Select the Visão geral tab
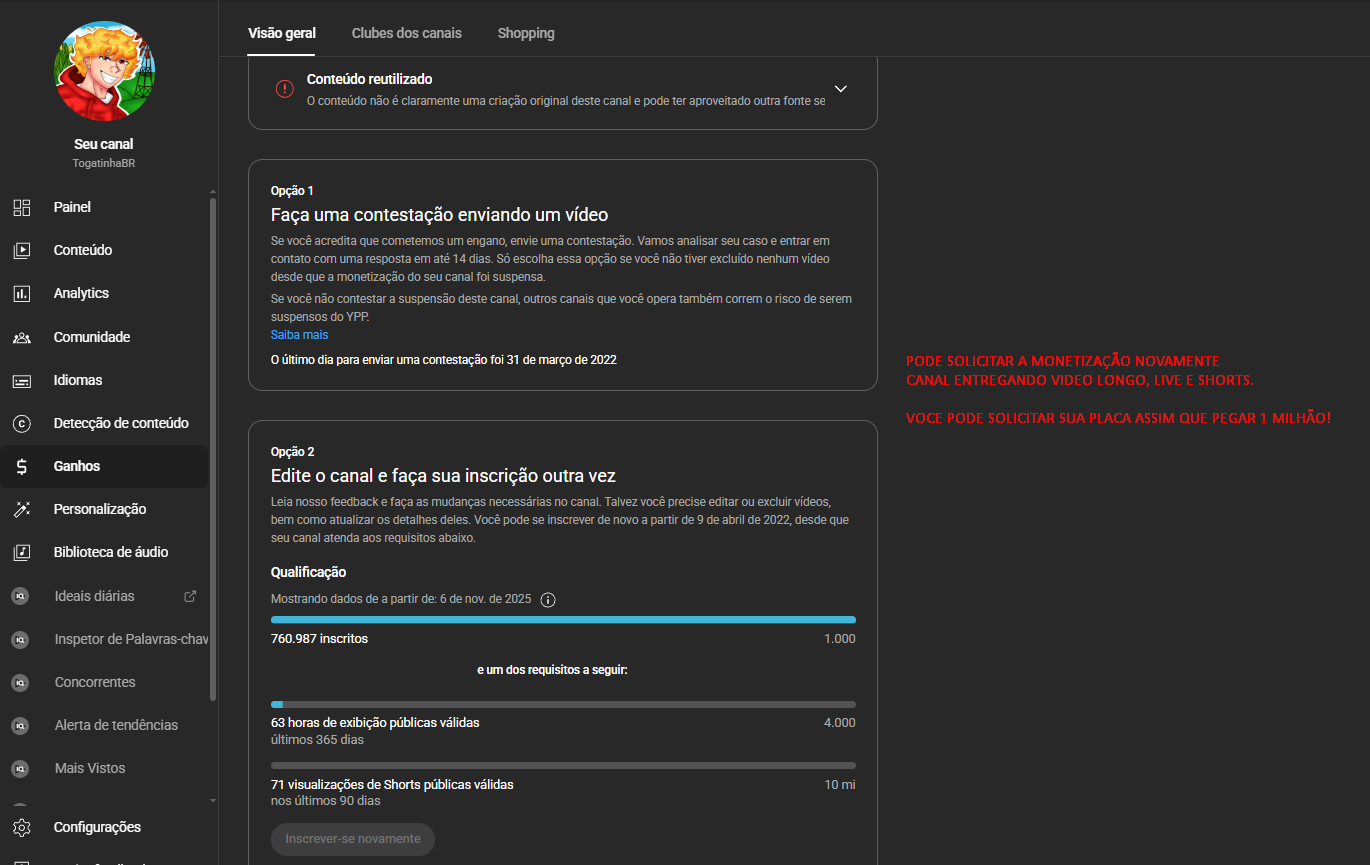 click(x=282, y=33)
